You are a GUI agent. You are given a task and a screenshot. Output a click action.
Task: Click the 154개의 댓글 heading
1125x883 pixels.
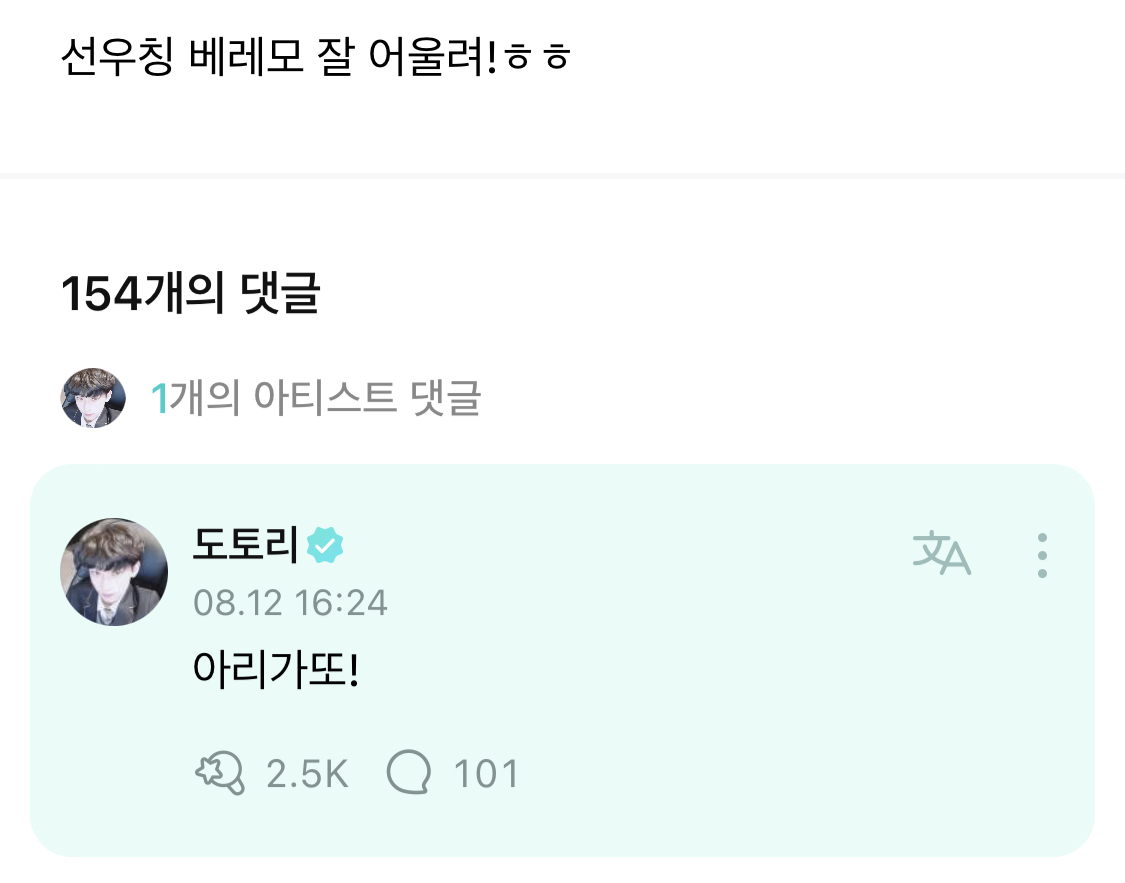(190, 294)
